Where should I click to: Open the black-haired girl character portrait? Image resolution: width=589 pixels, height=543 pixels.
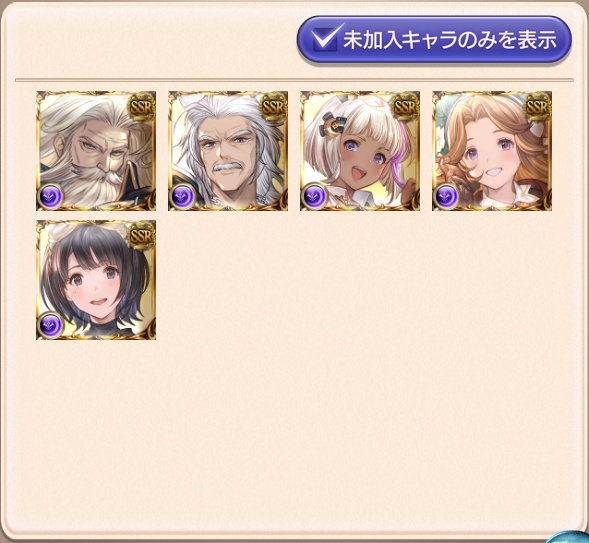click(x=96, y=280)
